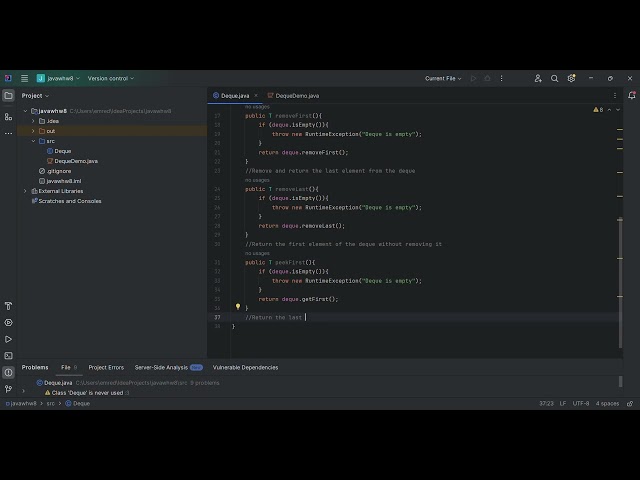Open the Git tool window icon

8,389
